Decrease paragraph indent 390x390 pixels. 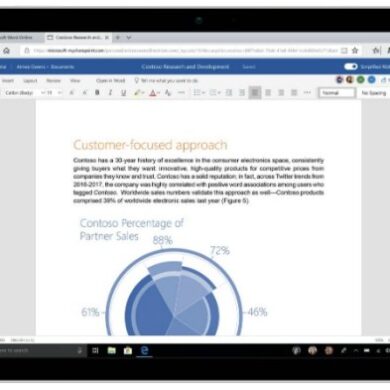[229, 93]
